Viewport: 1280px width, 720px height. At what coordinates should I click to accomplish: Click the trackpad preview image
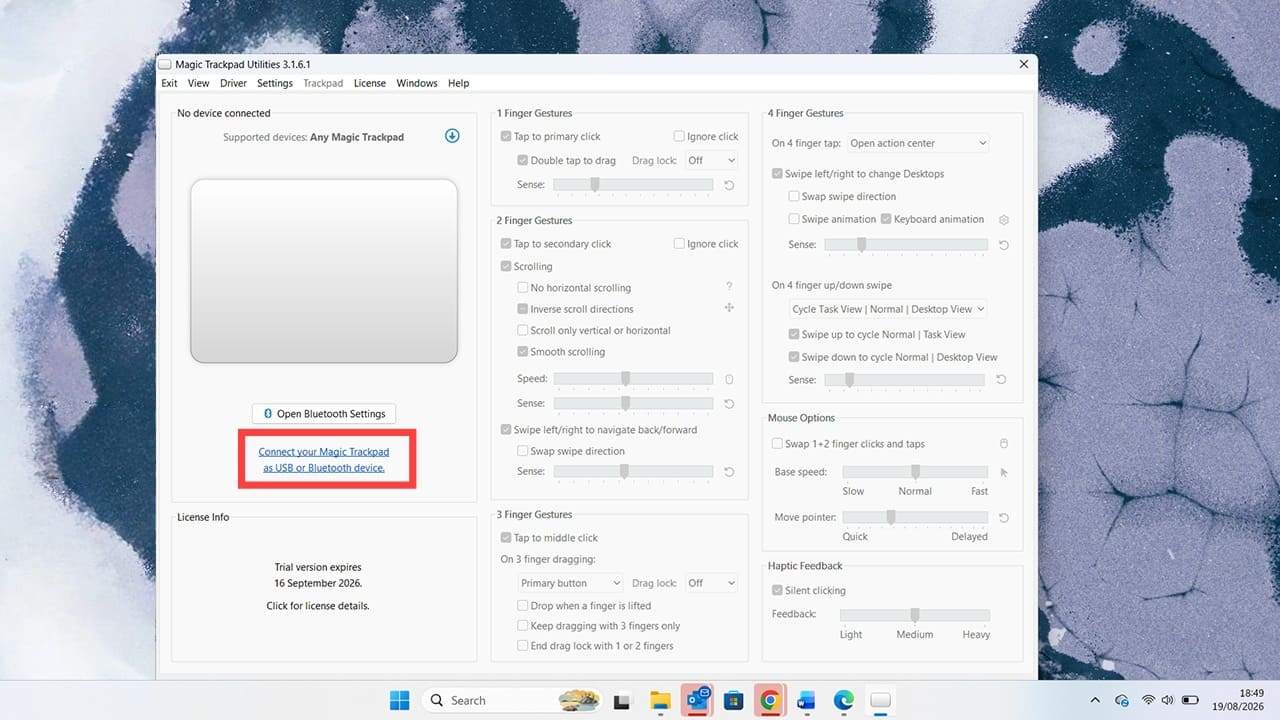(324, 271)
